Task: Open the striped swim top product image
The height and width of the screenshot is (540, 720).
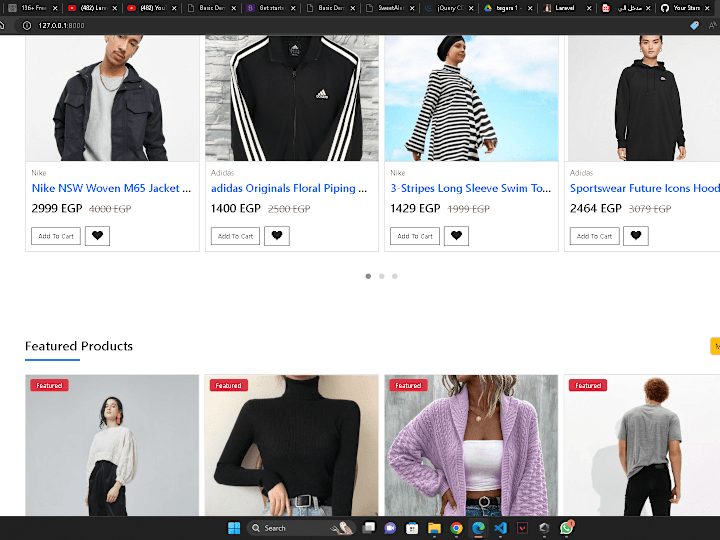Action: [x=472, y=98]
